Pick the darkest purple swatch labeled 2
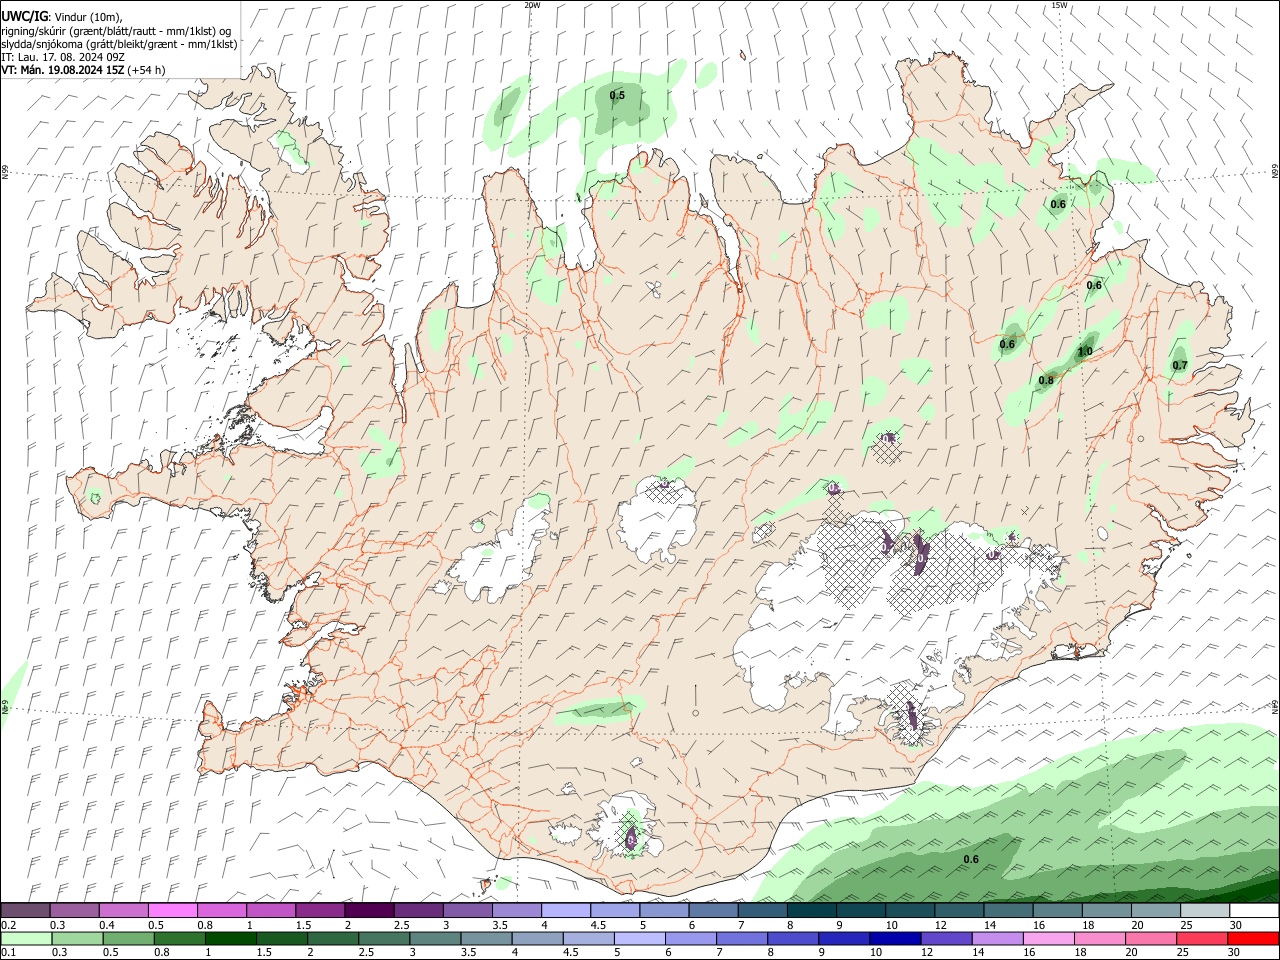Screen dimensions: 1280x960 click(x=369, y=910)
